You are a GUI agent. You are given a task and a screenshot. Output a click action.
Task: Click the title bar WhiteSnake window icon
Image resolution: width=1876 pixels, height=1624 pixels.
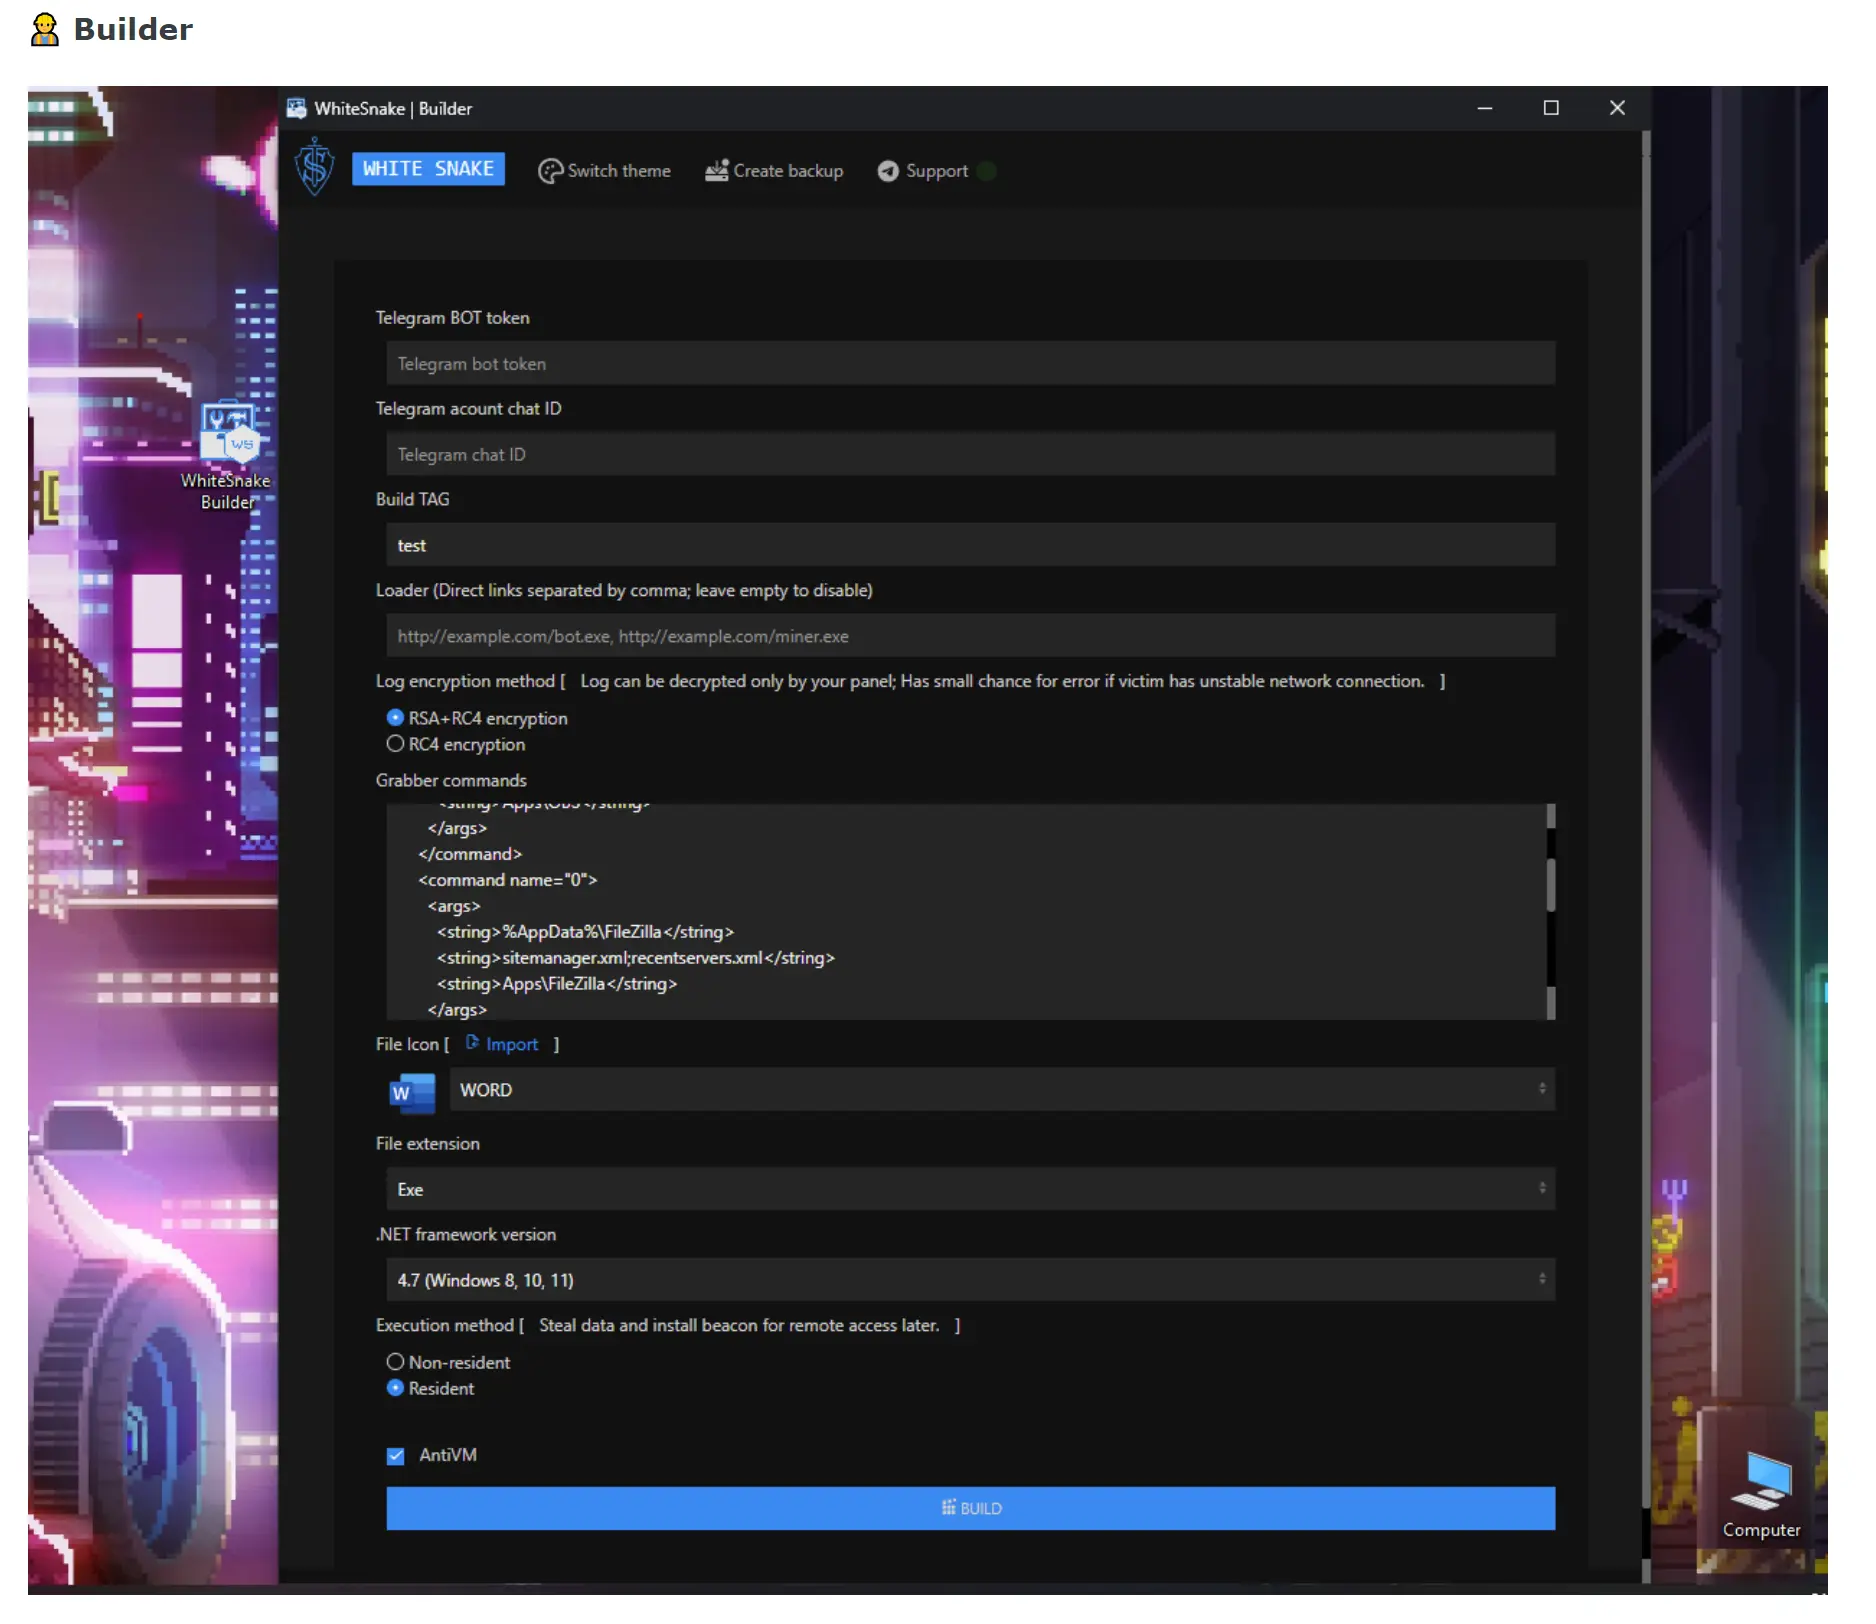297,108
